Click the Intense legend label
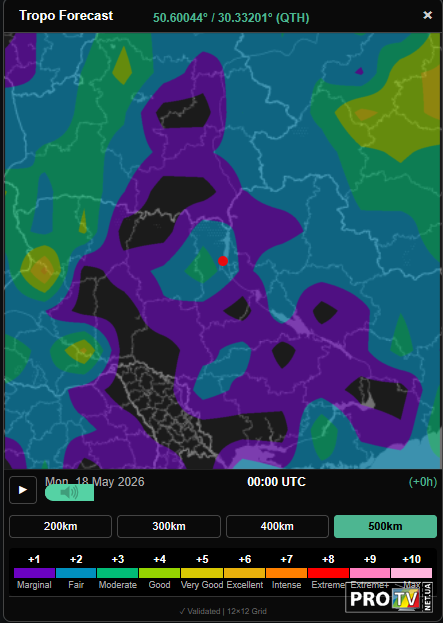The width and height of the screenshot is (443, 623). (286, 585)
